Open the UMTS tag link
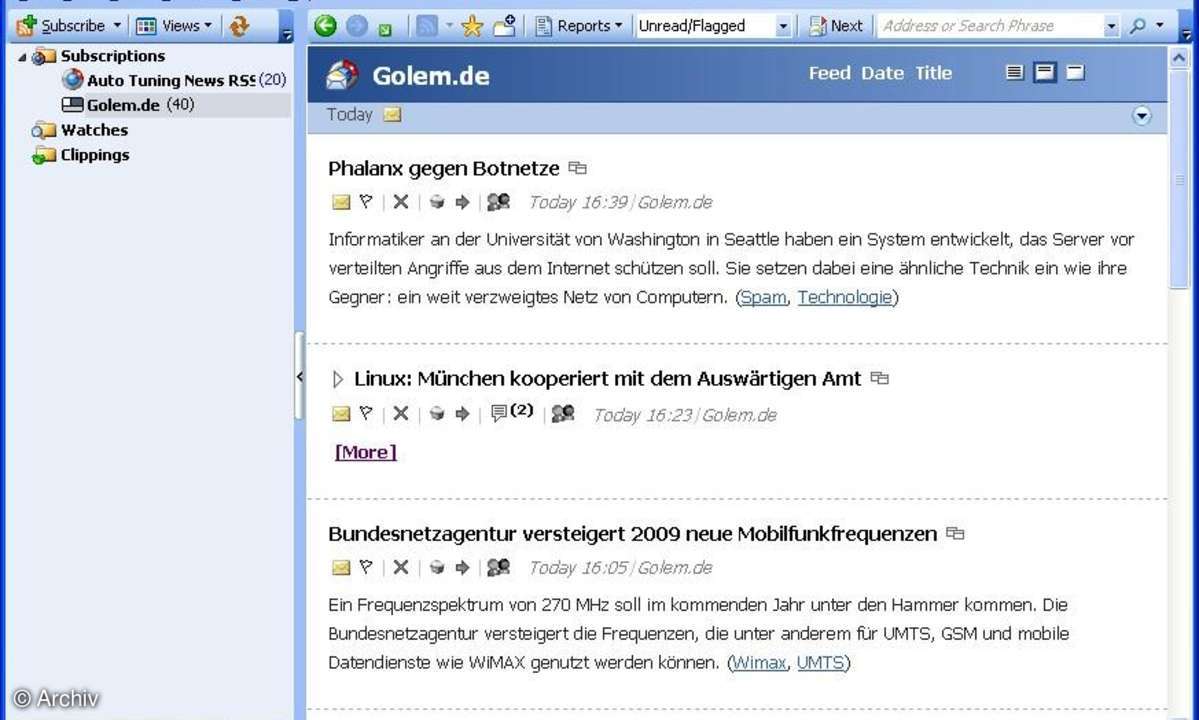 pos(820,663)
